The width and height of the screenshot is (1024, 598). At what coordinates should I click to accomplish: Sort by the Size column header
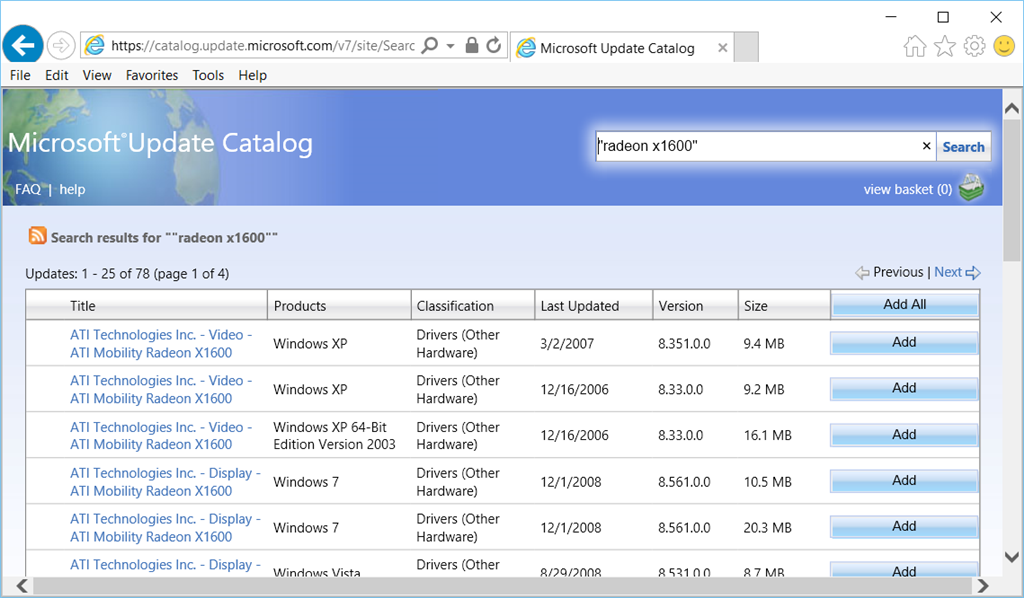[x=784, y=306]
